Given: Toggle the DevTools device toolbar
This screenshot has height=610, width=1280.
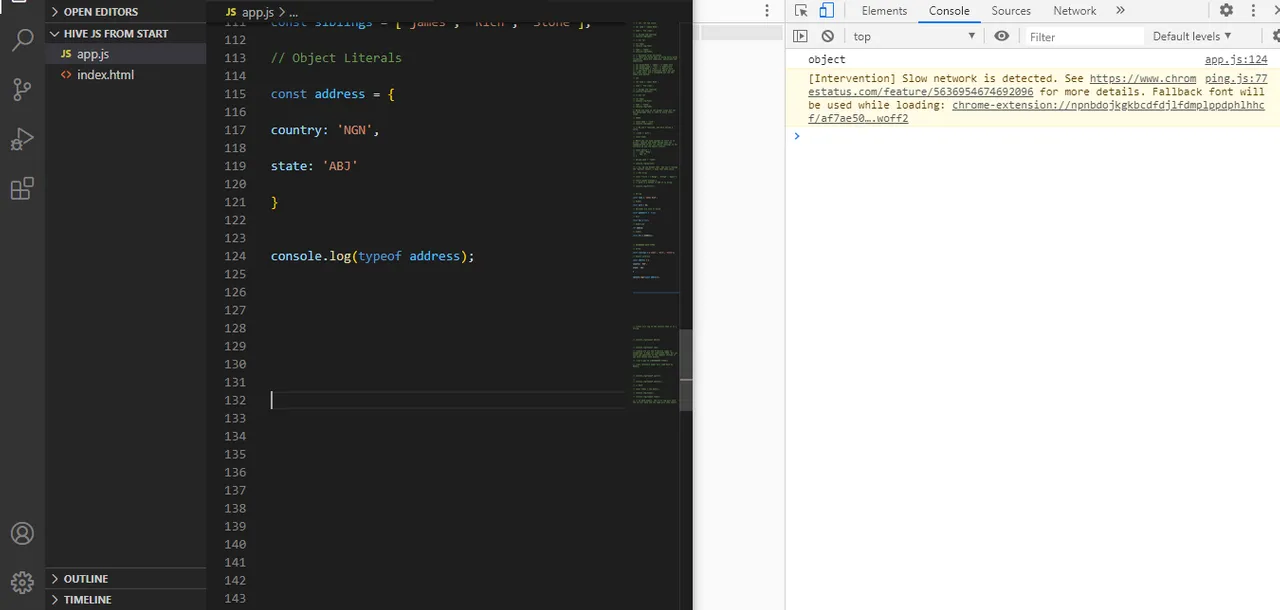Looking at the screenshot, I should tap(827, 11).
